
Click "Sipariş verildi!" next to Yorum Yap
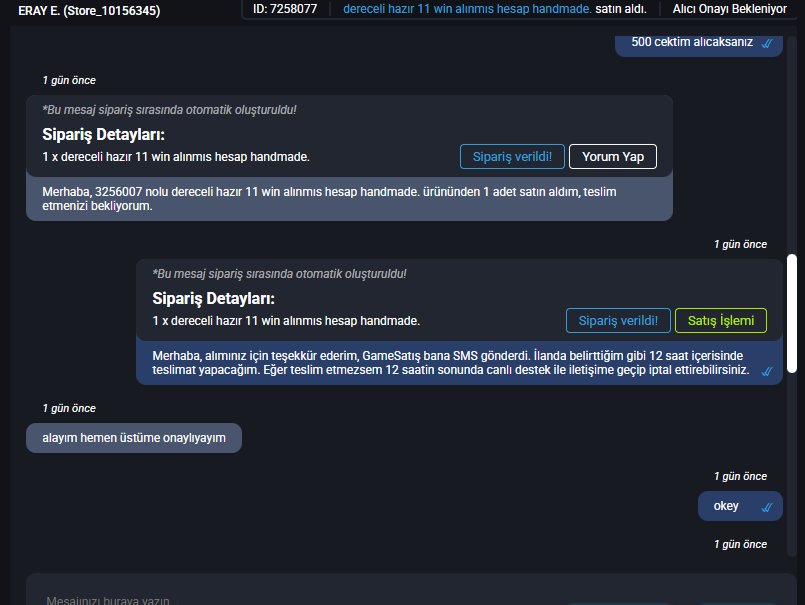pos(512,157)
